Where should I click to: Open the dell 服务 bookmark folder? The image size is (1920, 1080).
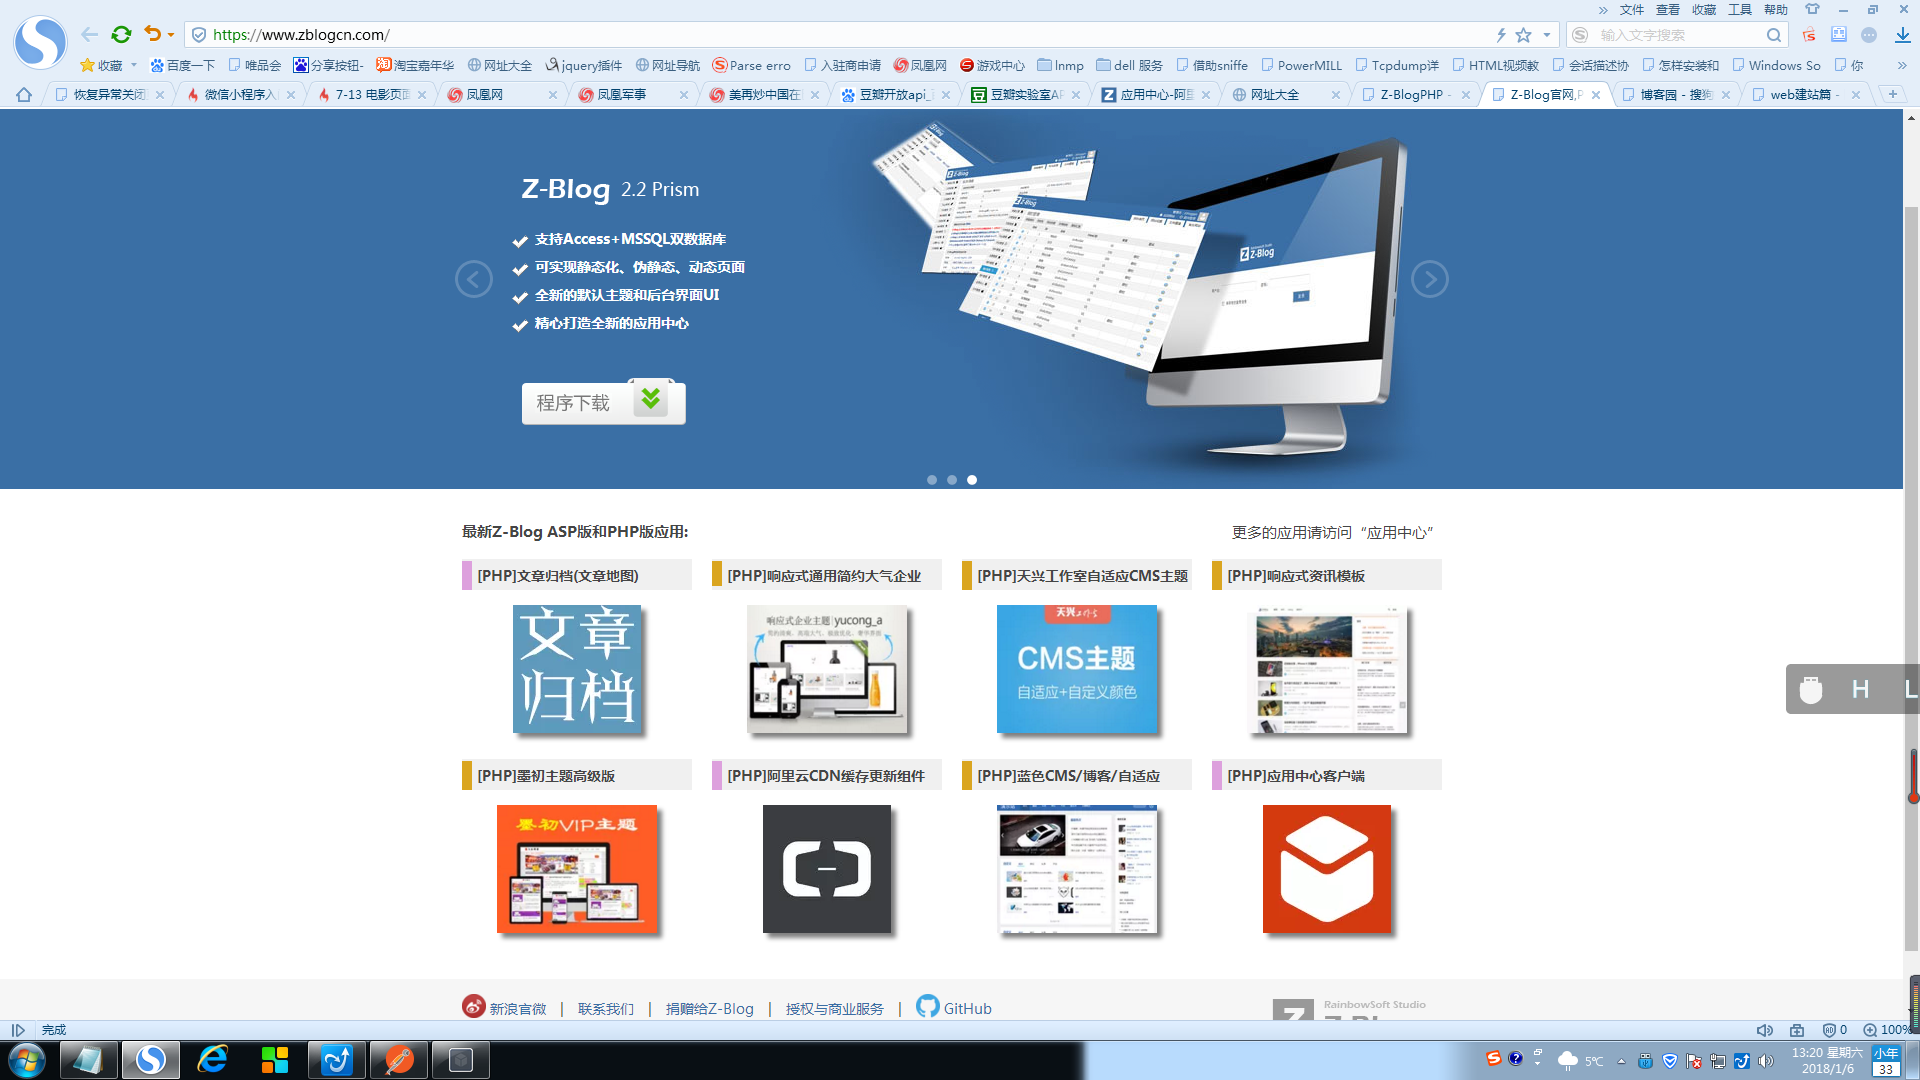pos(1130,65)
